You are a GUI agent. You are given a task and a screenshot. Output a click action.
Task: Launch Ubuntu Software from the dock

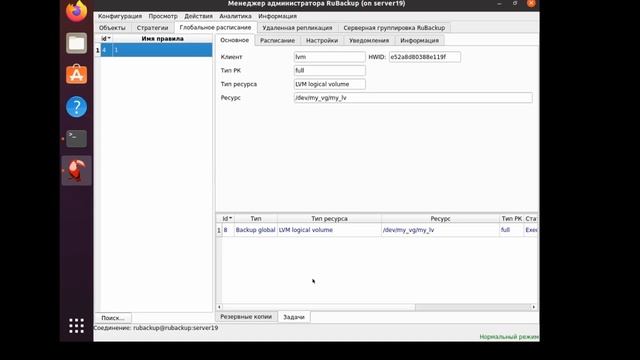click(x=76, y=74)
